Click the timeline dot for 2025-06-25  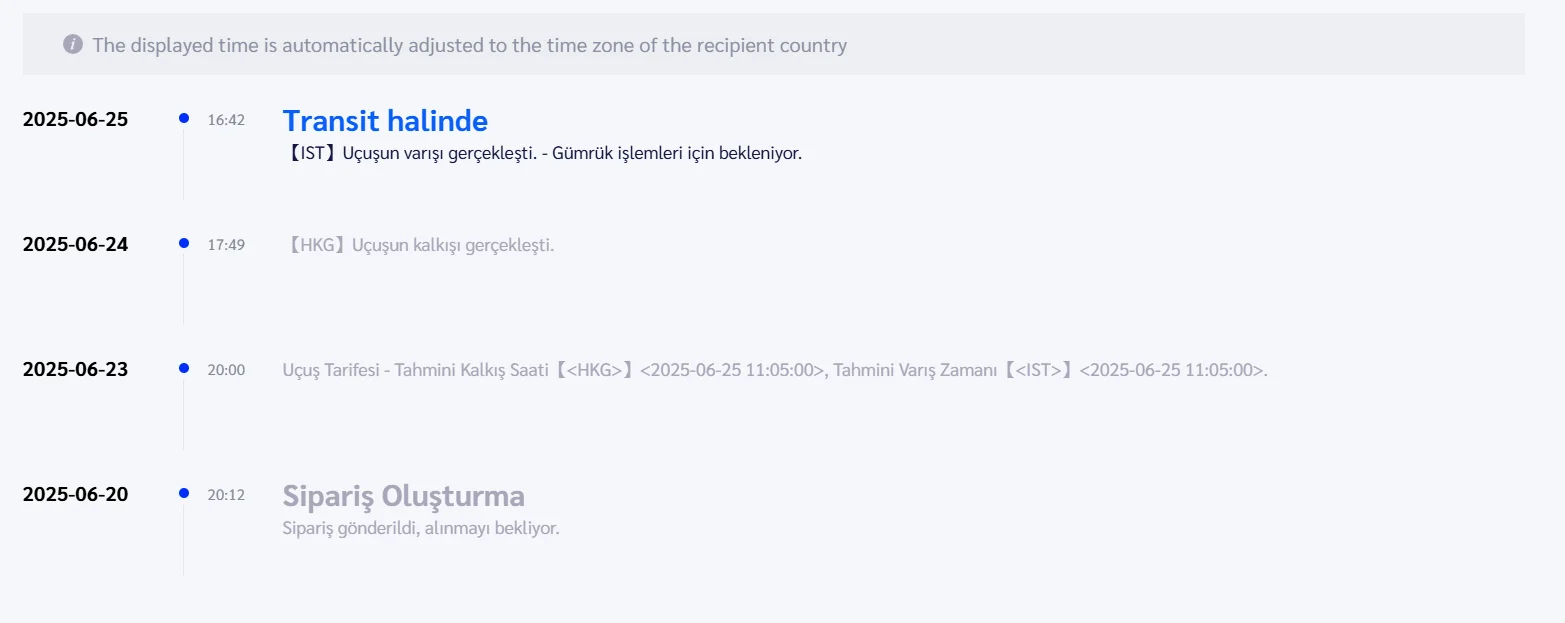184,118
